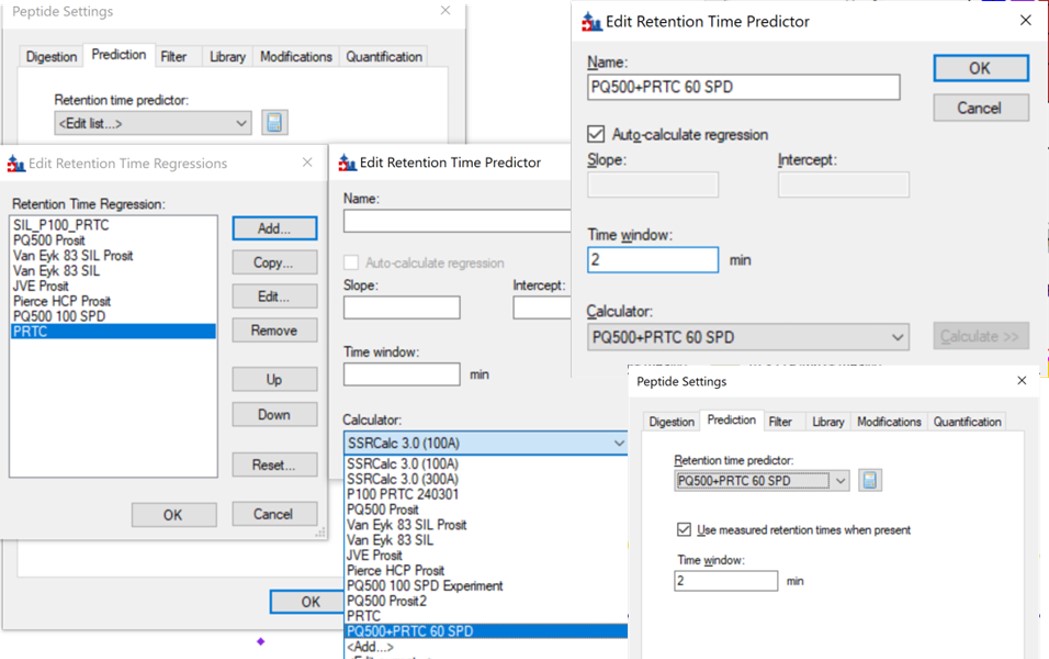Select JVE Prosit in the Retention Time Regression list
Viewport: 1049px width, 659px height.
pos(41,286)
